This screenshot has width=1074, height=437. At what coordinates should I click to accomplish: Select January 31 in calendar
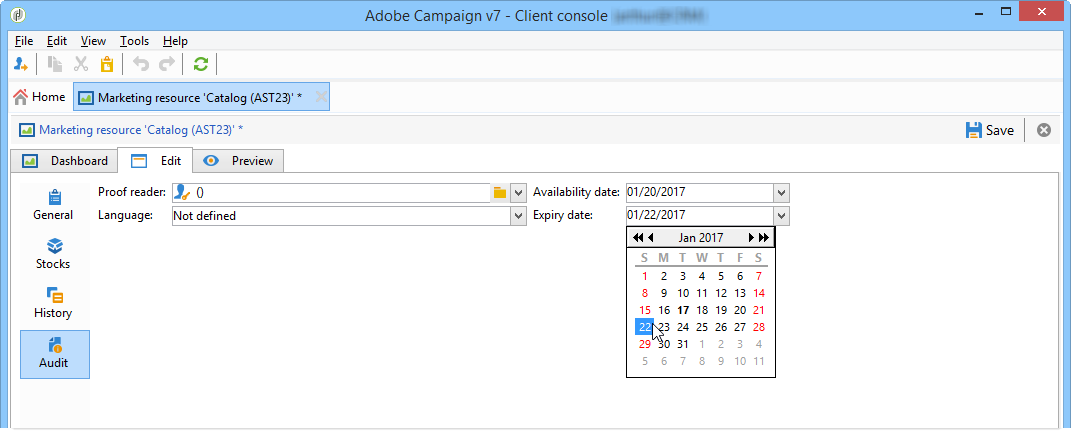click(683, 345)
